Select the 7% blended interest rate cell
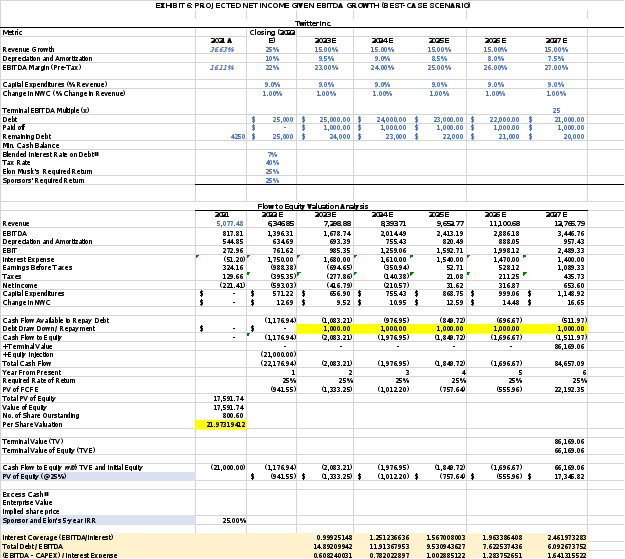The height and width of the screenshot is (559, 625). click(272, 154)
